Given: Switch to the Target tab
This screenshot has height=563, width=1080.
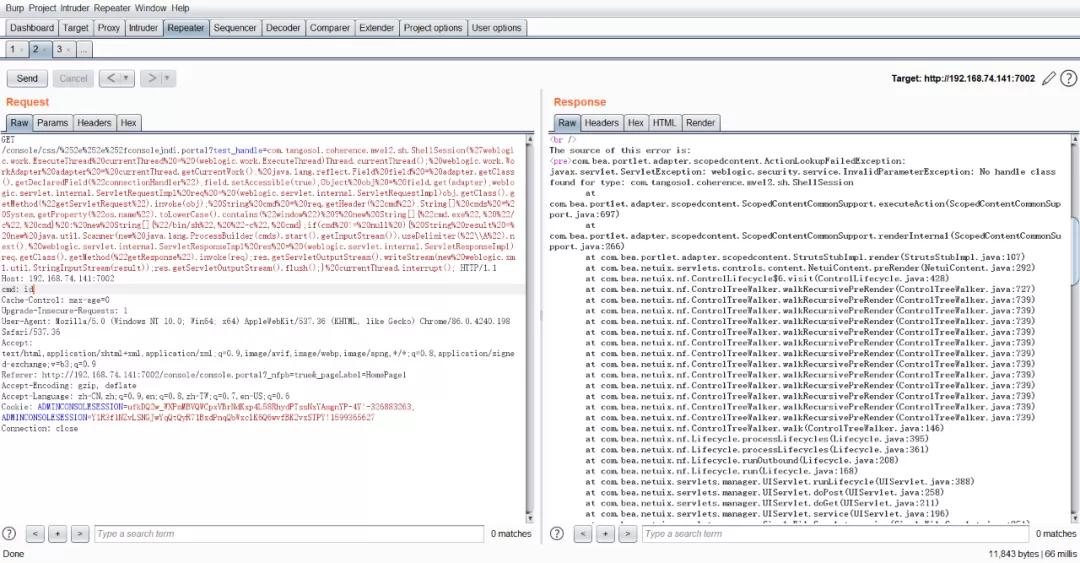Looking at the screenshot, I should 75,28.
